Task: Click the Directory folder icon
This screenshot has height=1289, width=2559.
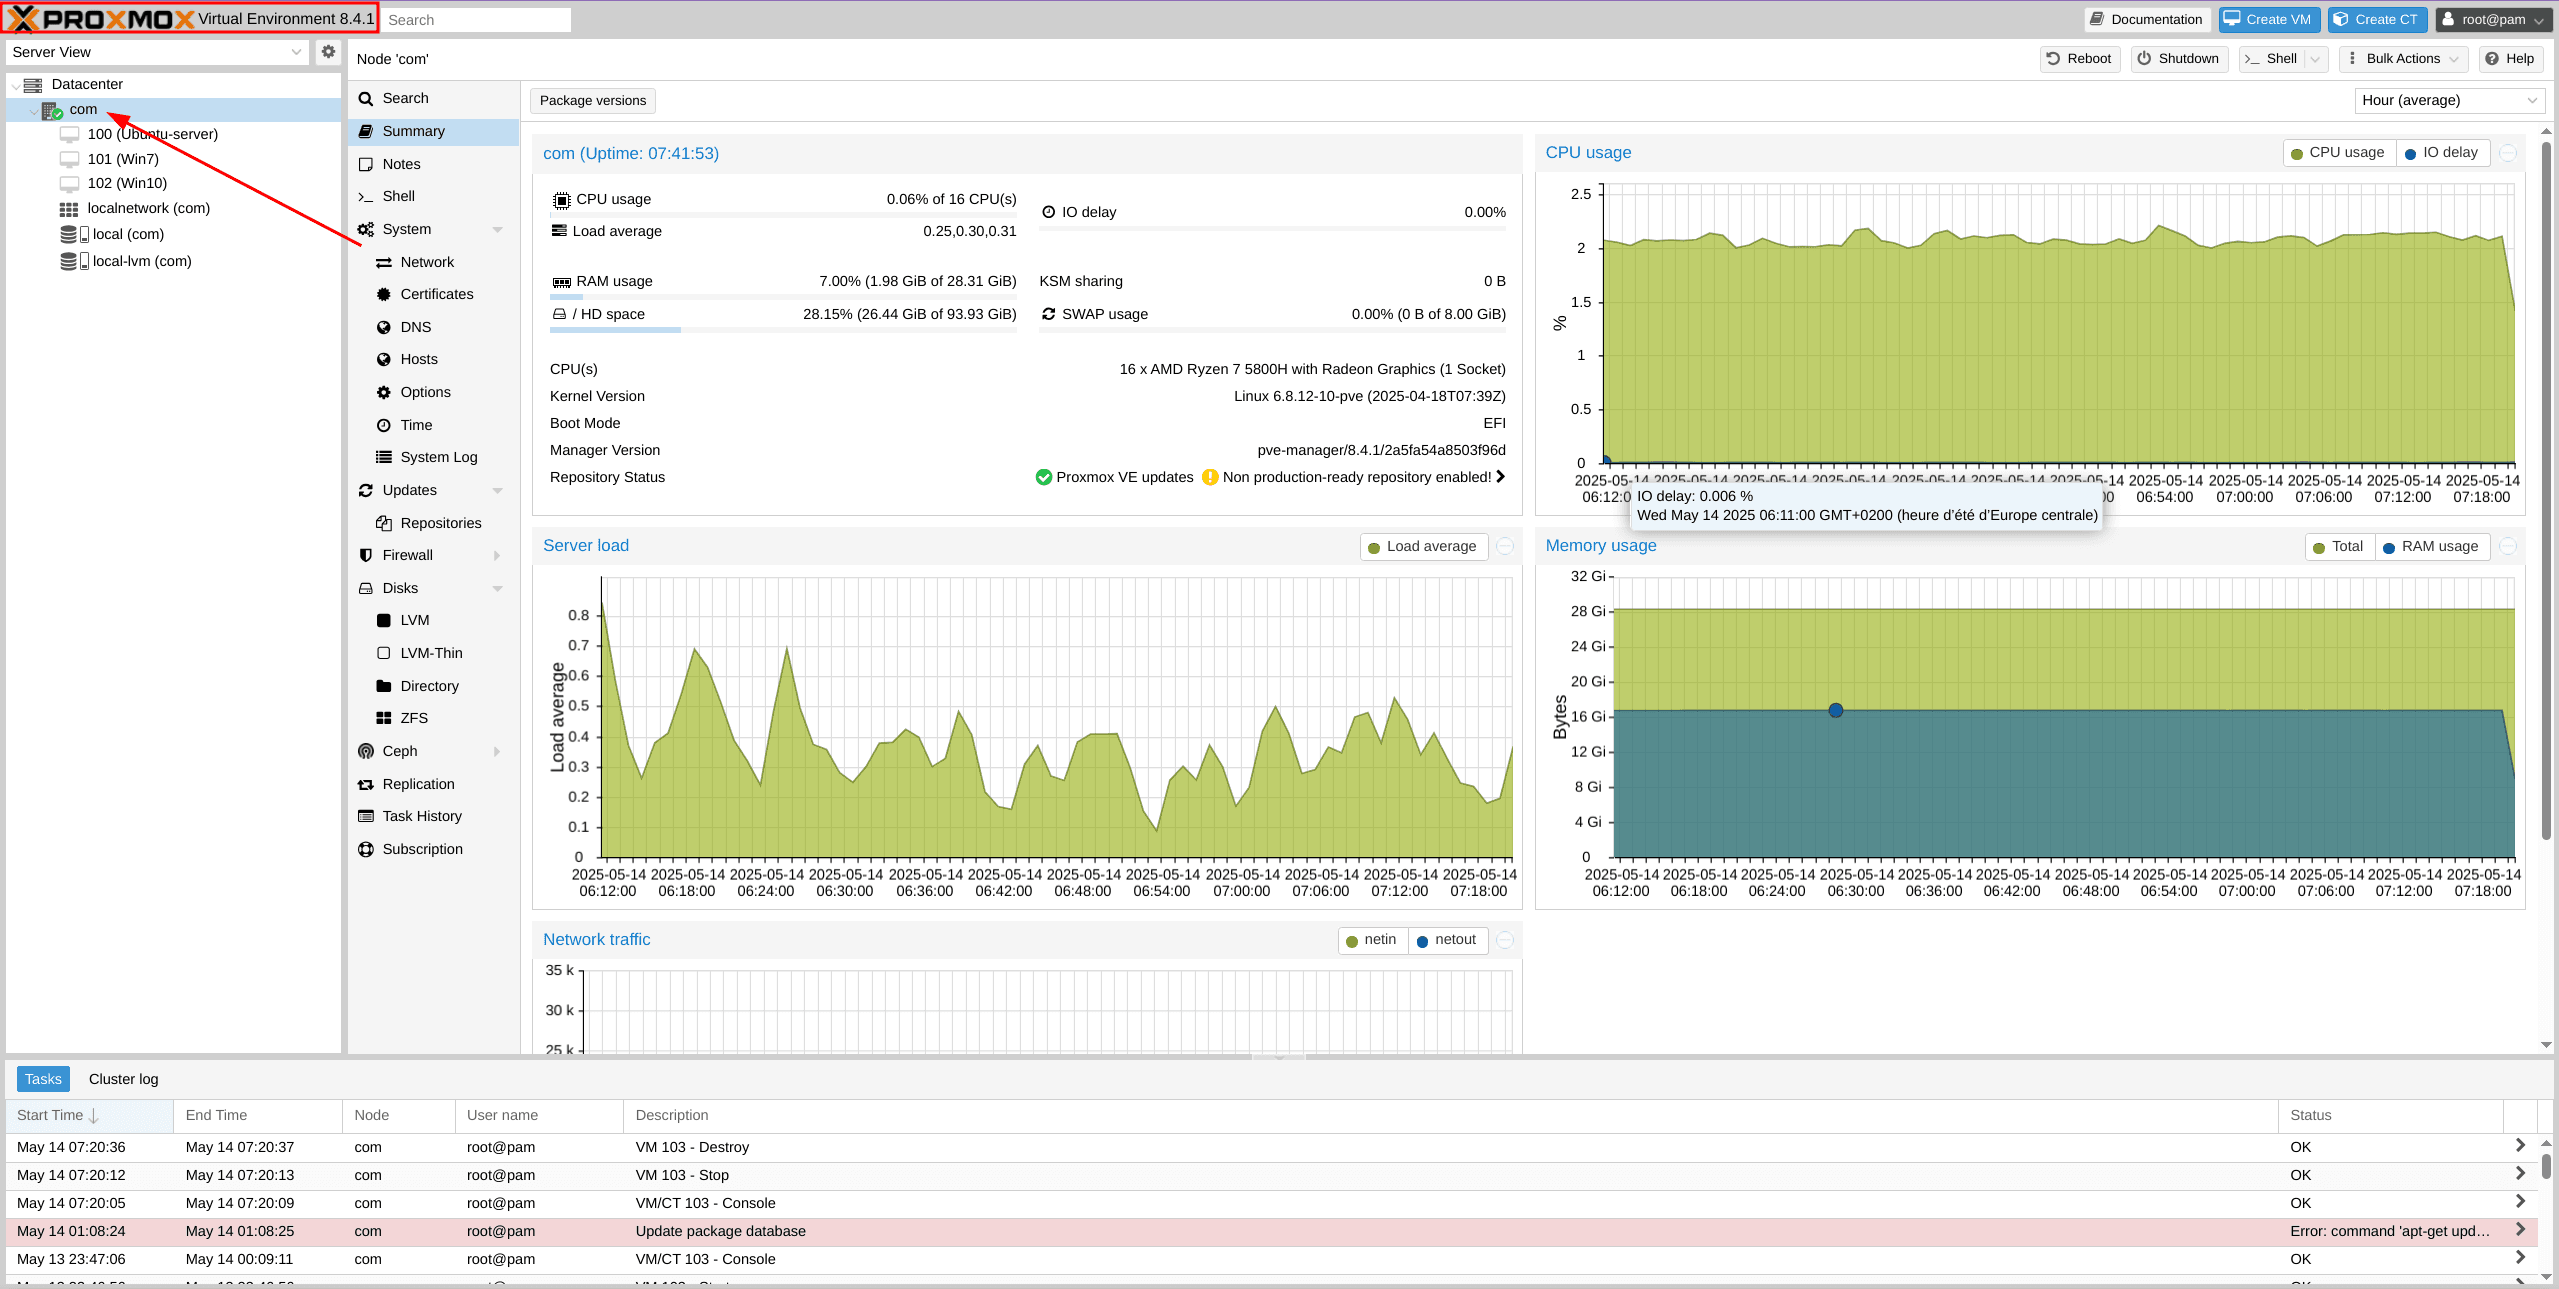Action: [384, 686]
